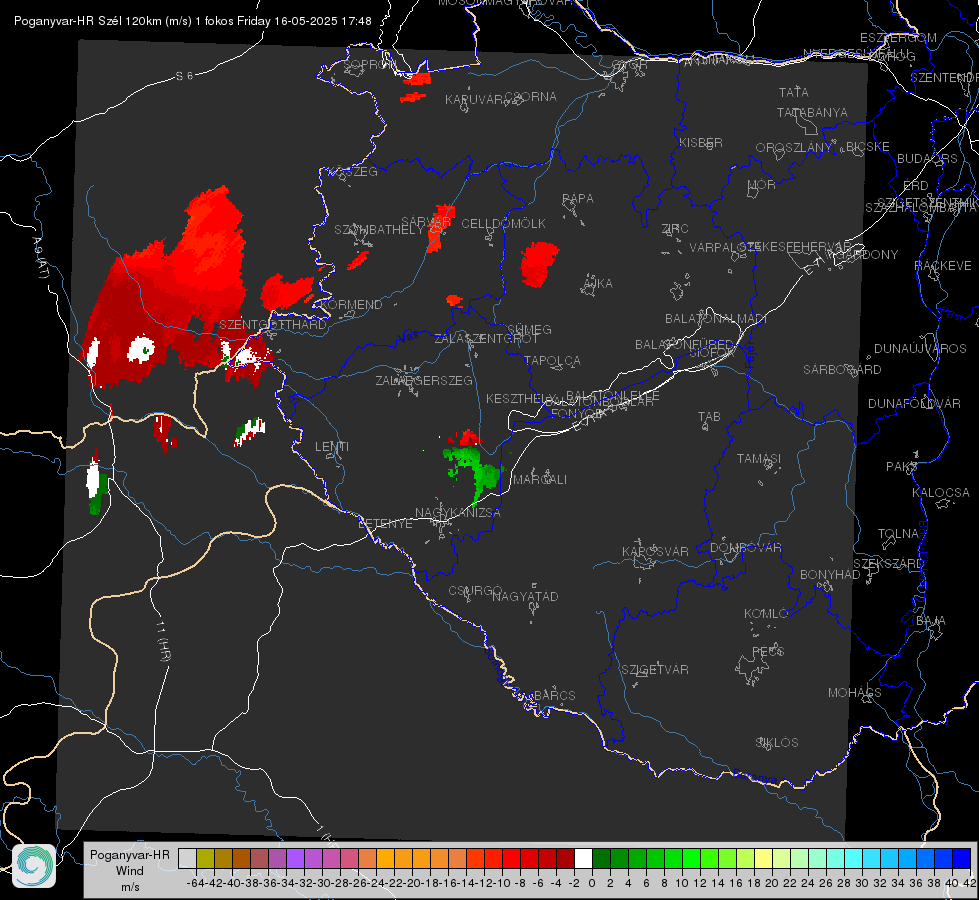
Task: Click the KOMLÓ city label
Action: tap(766, 614)
